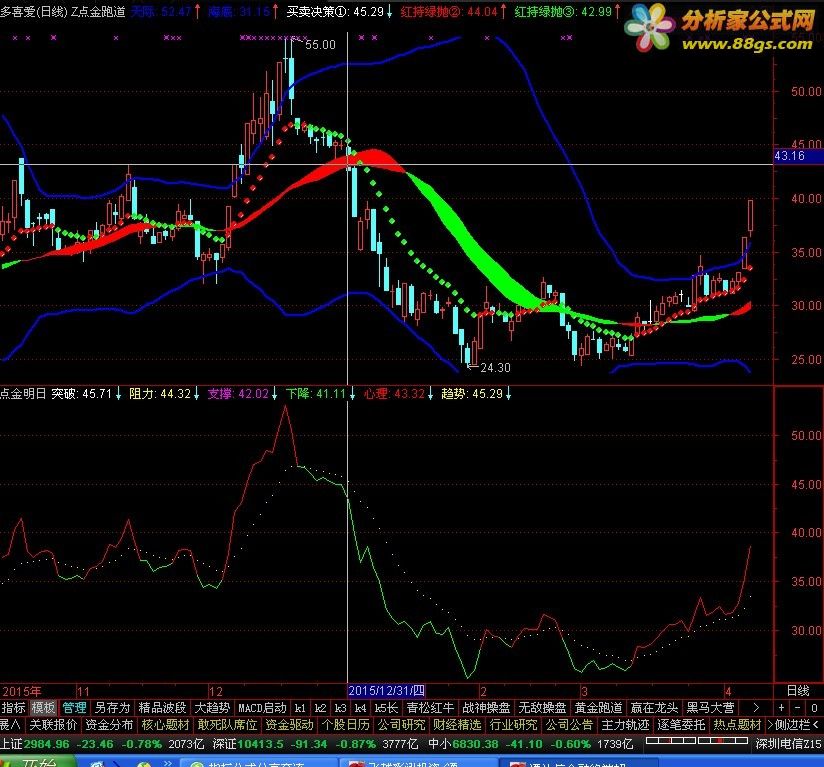Image resolution: width=824 pixels, height=767 pixels.
Task: Click the 另存为 button
Action: click(112, 708)
